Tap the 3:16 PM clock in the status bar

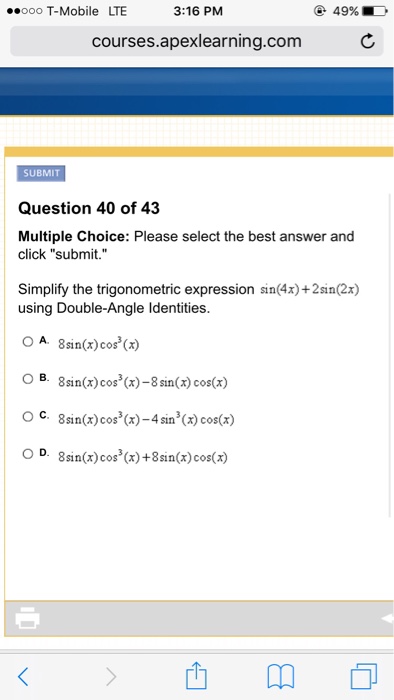(x=198, y=11)
